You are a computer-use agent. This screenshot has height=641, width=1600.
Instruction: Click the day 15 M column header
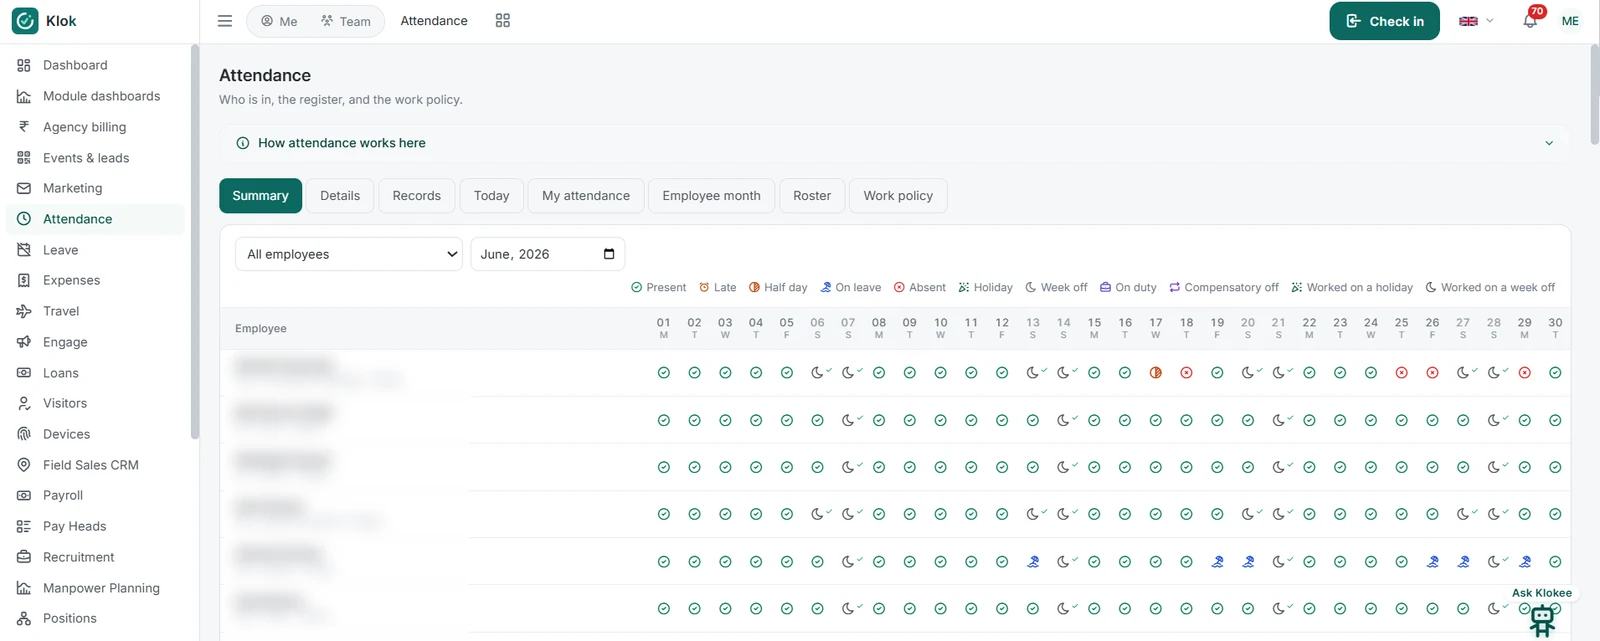1094,328
